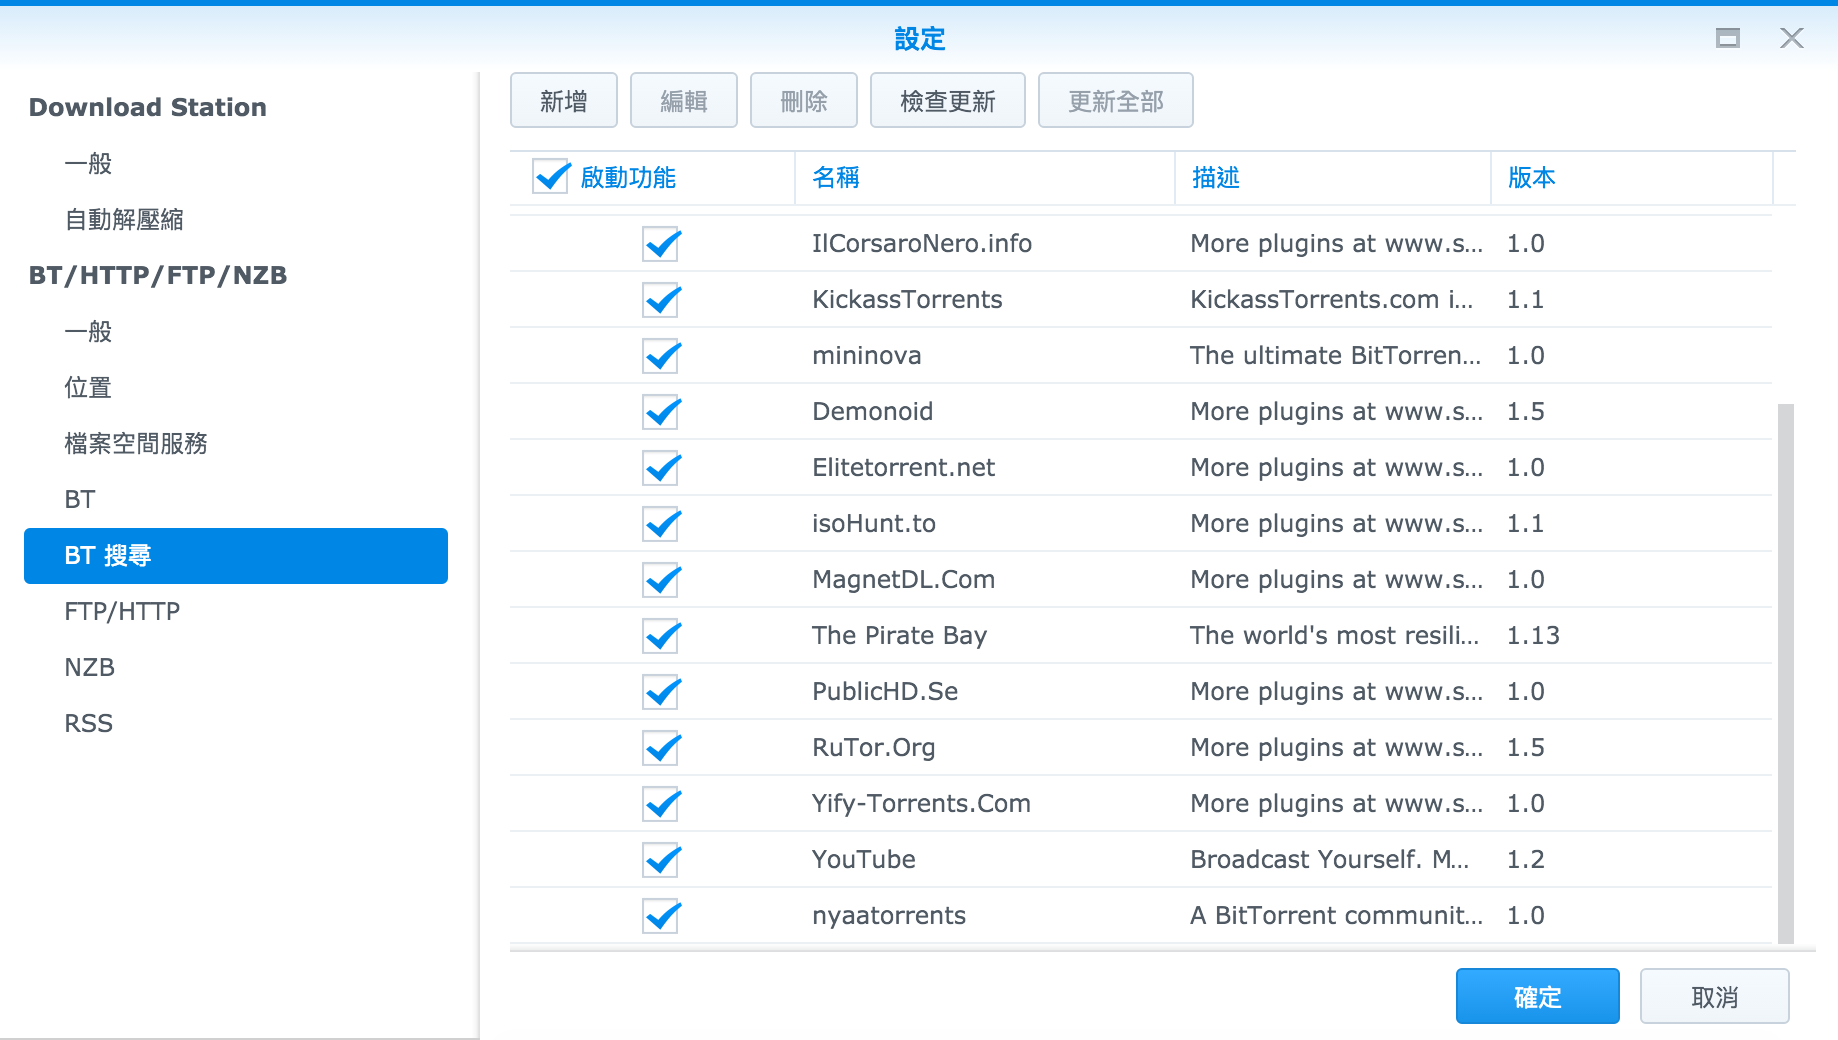Uncheck the IlCorsaroNero.info plugin
The width and height of the screenshot is (1838, 1040).
pyautogui.click(x=661, y=244)
